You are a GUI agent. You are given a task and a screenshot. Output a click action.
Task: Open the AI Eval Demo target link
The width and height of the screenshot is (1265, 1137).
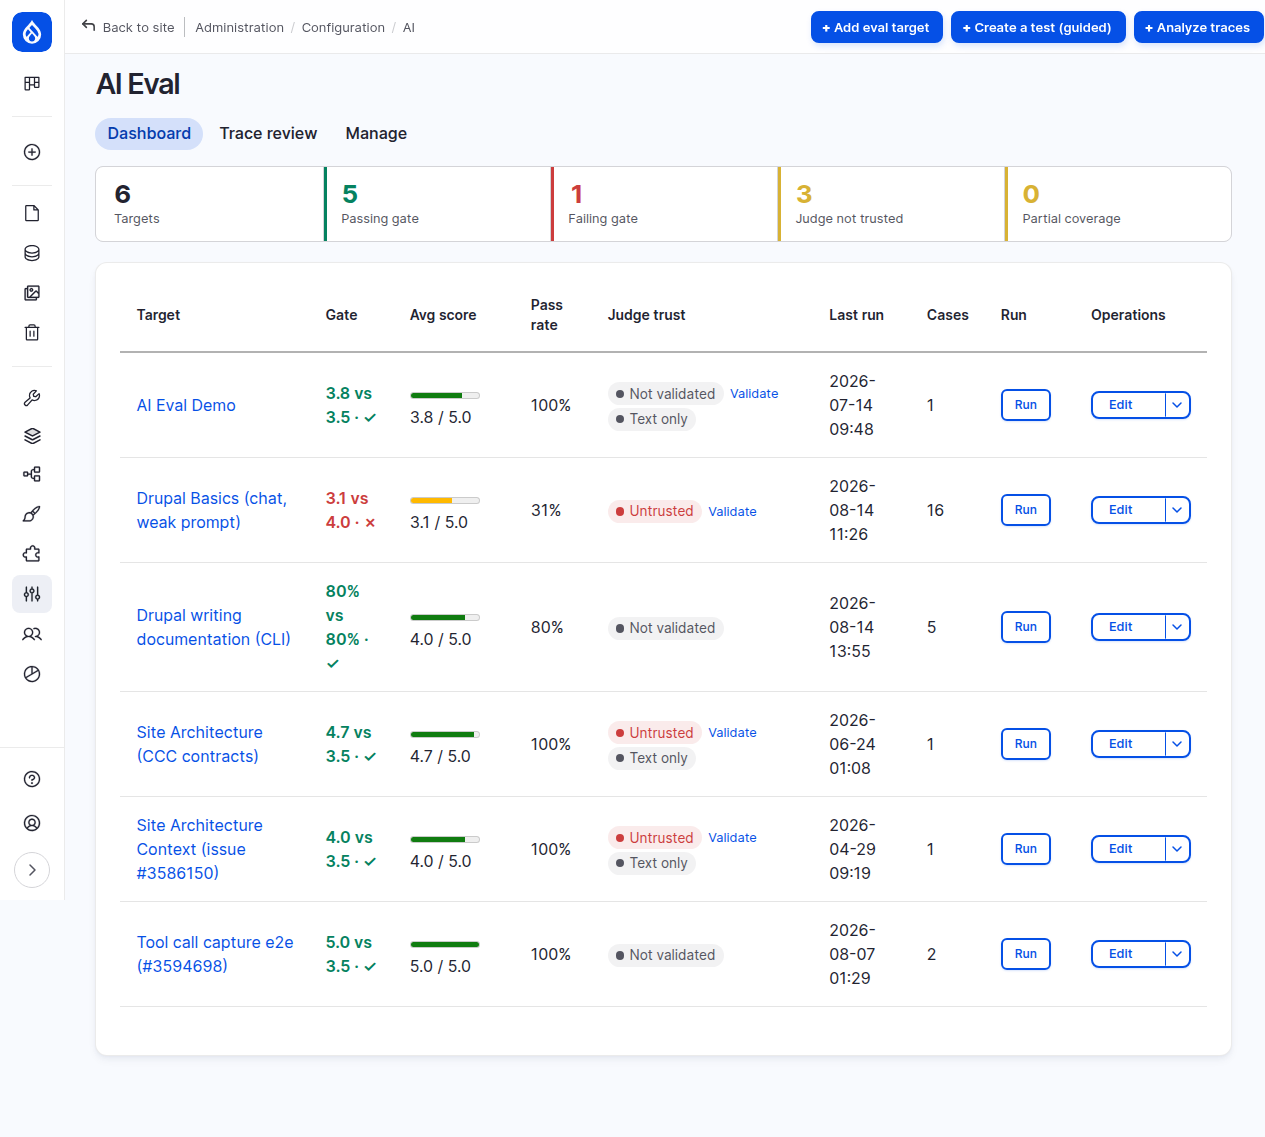click(x=186, y=405)
